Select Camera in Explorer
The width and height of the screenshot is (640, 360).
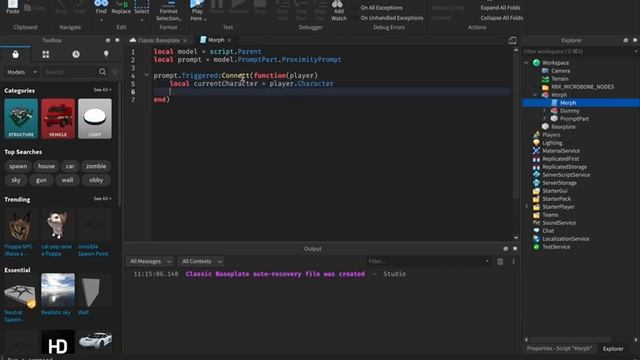click(560, 71)
